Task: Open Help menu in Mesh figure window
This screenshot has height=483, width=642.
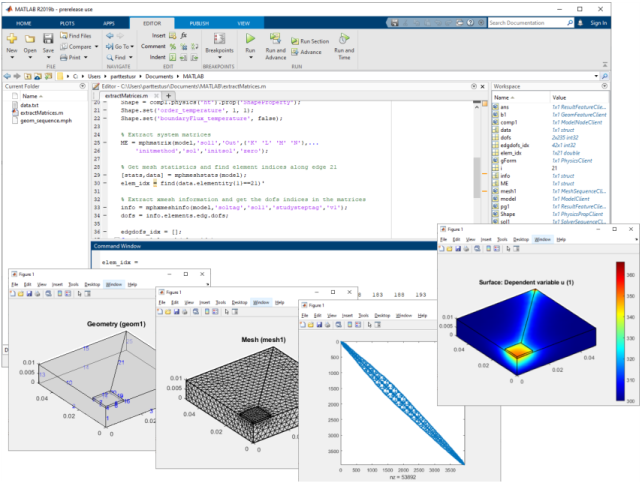Action: 280,302
